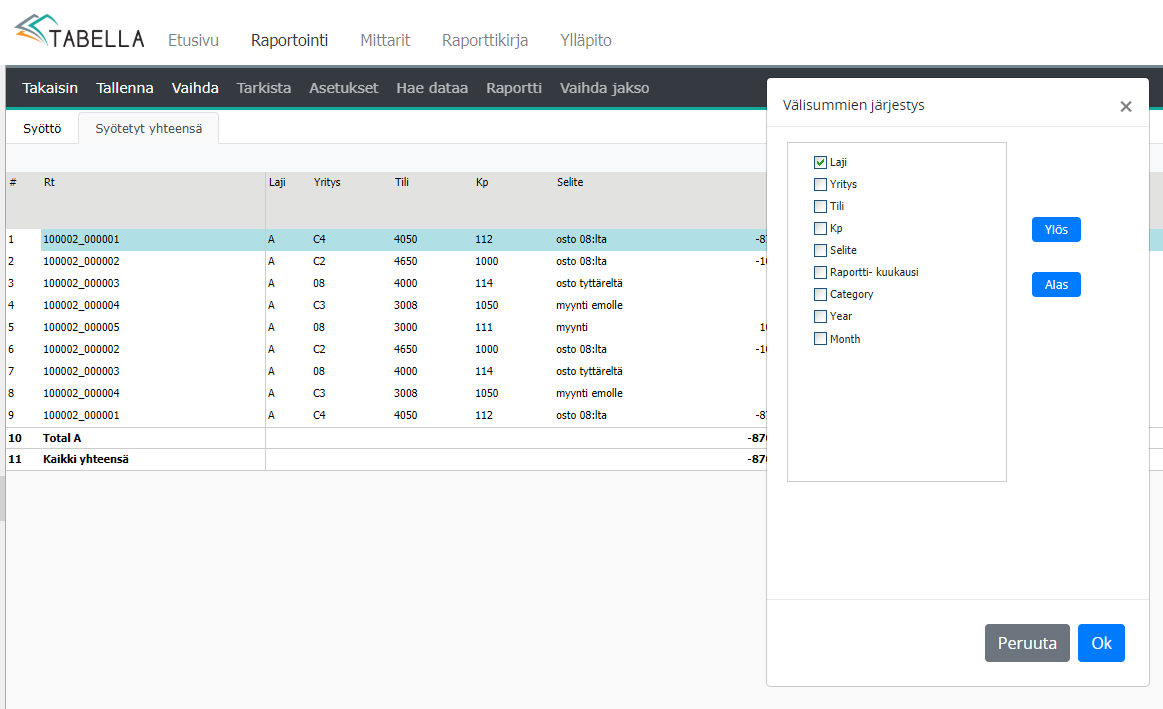Open the Raportointi menu
Viewport: 1163px width, 709px height.
[289, 41]
